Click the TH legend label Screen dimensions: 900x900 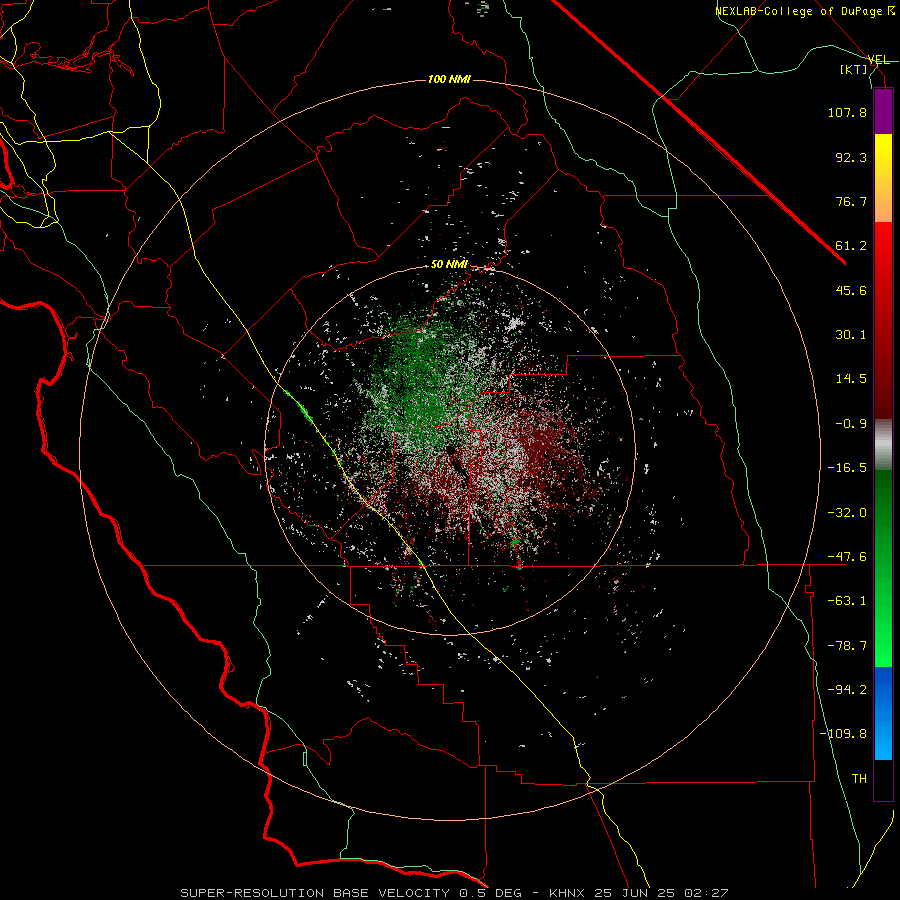coord(859,779)
